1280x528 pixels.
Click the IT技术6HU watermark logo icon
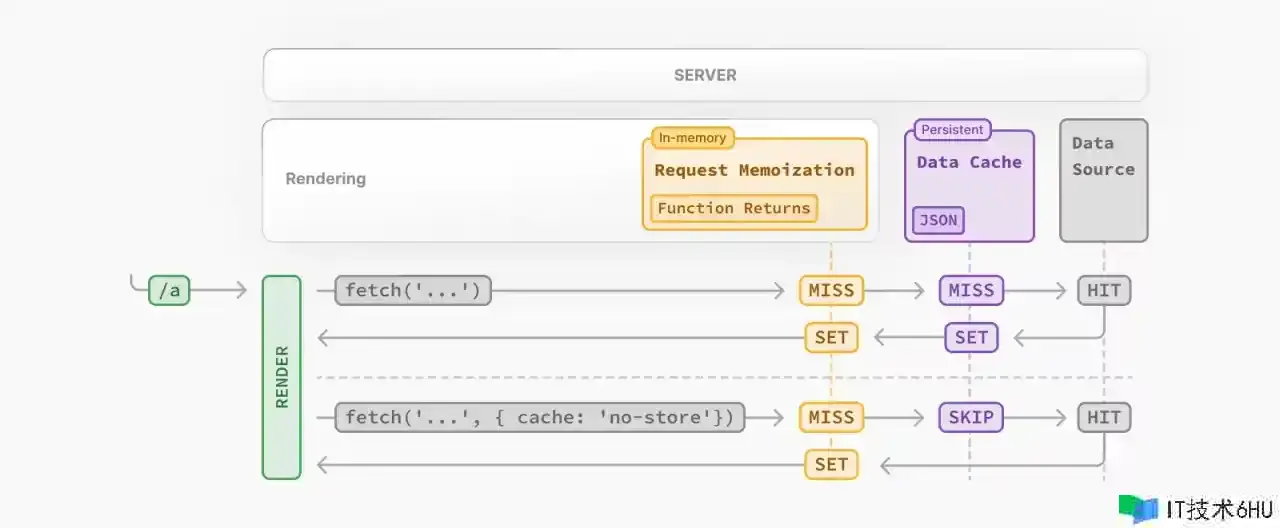(1138, 508)
